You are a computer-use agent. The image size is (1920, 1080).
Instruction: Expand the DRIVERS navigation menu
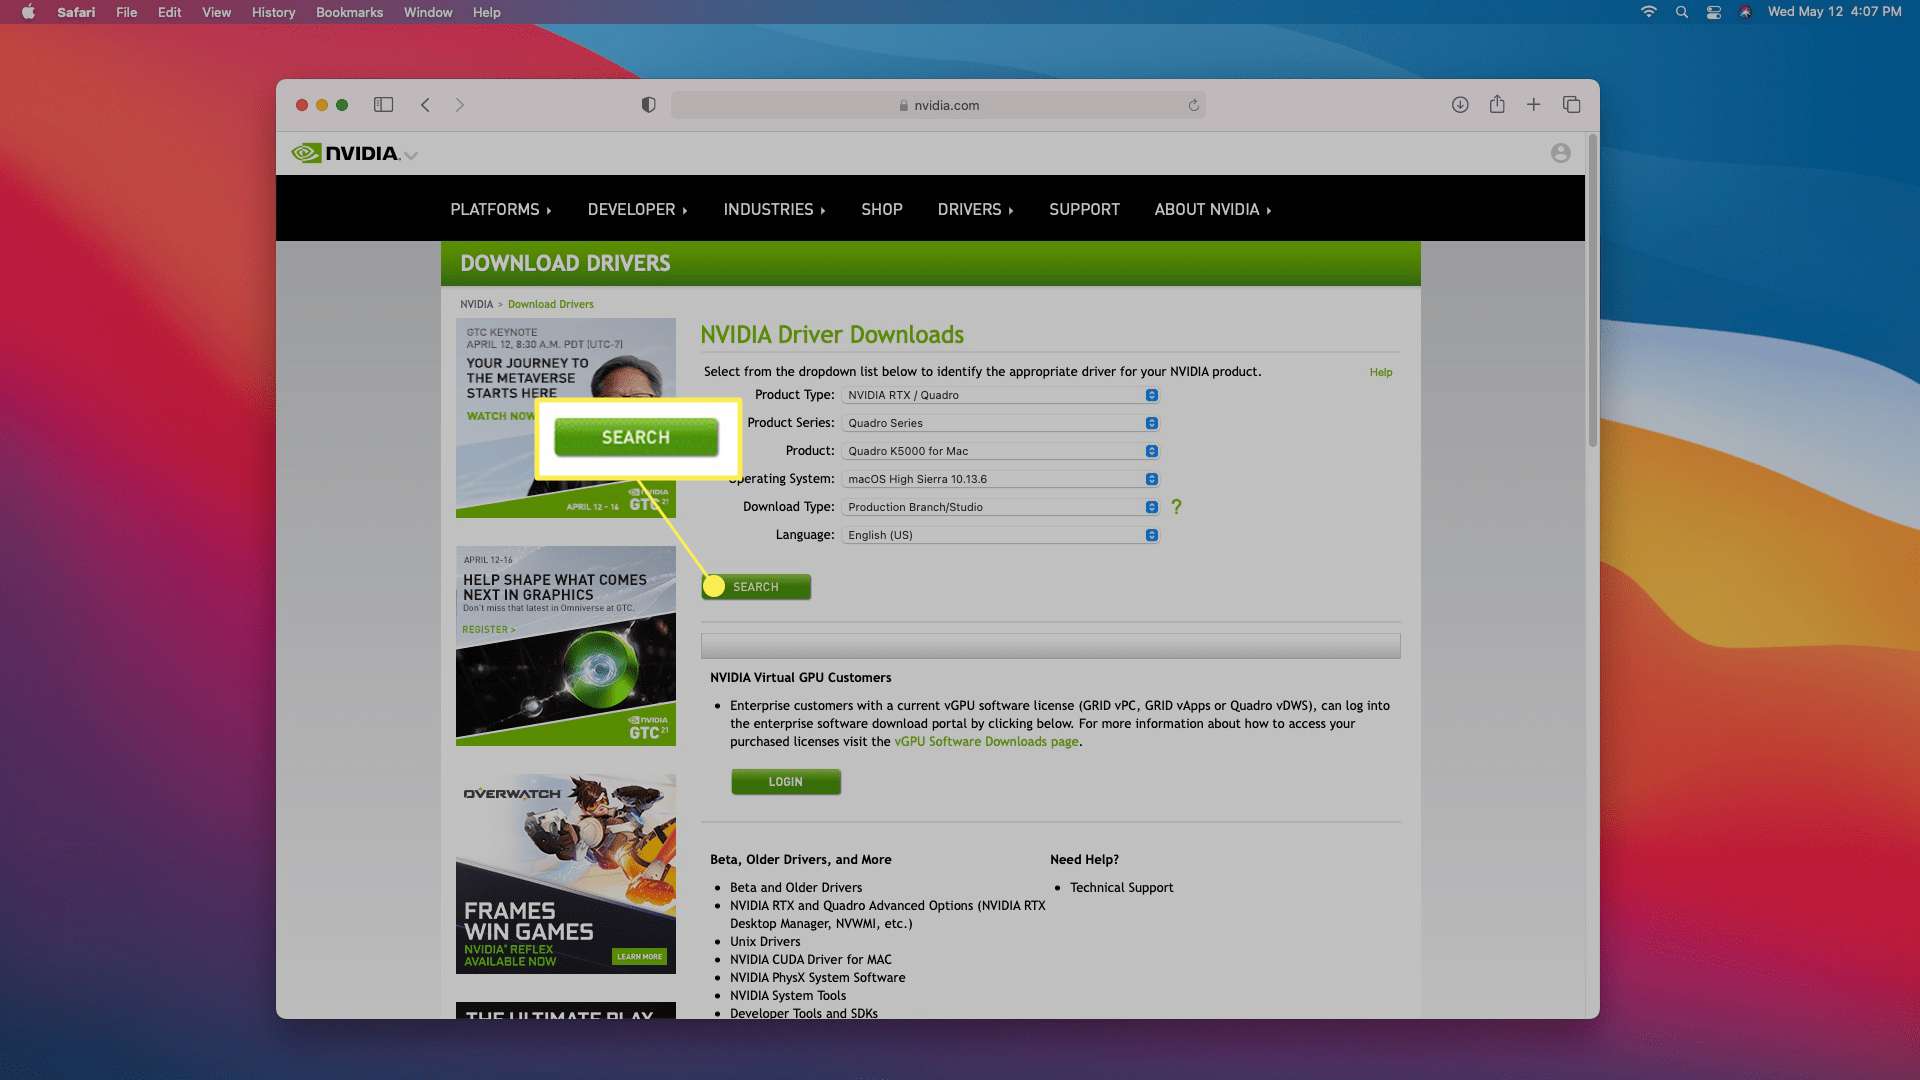(x=976, y=210)
